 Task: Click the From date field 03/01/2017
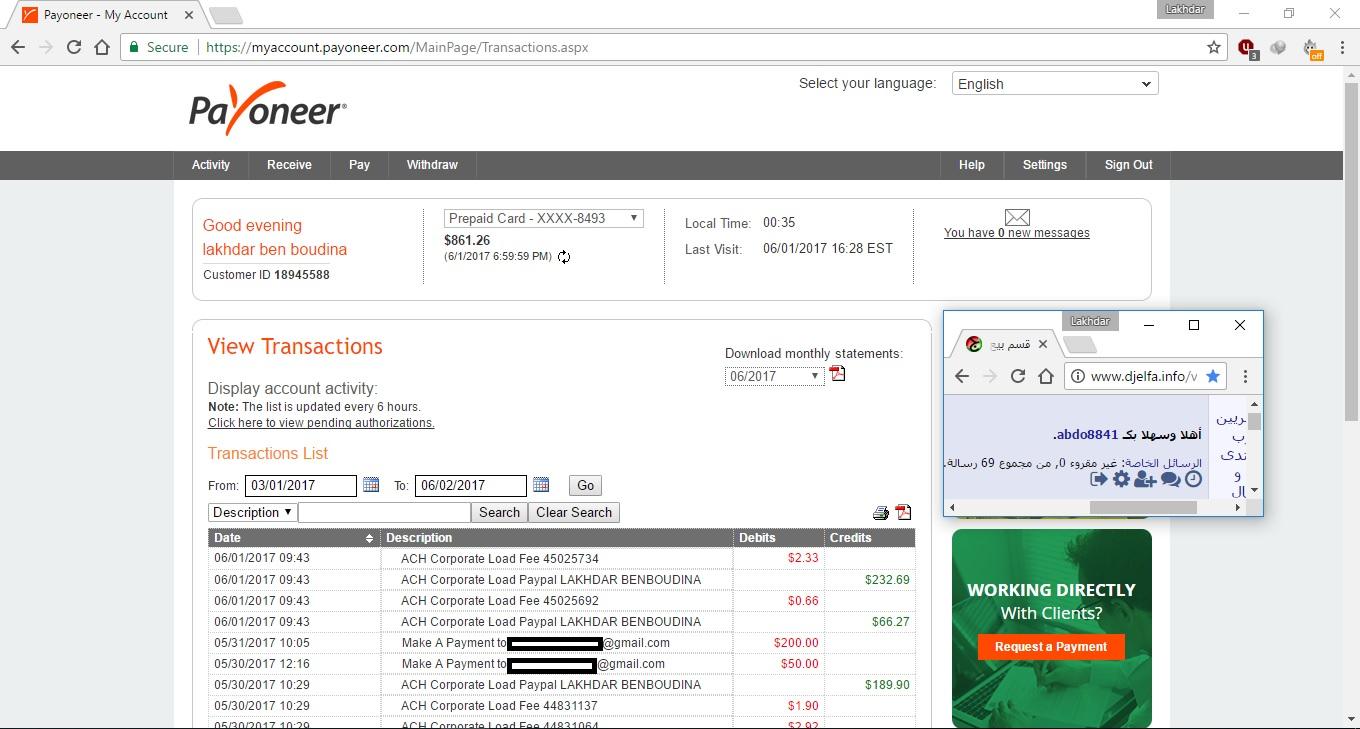(x=300, y=485)
